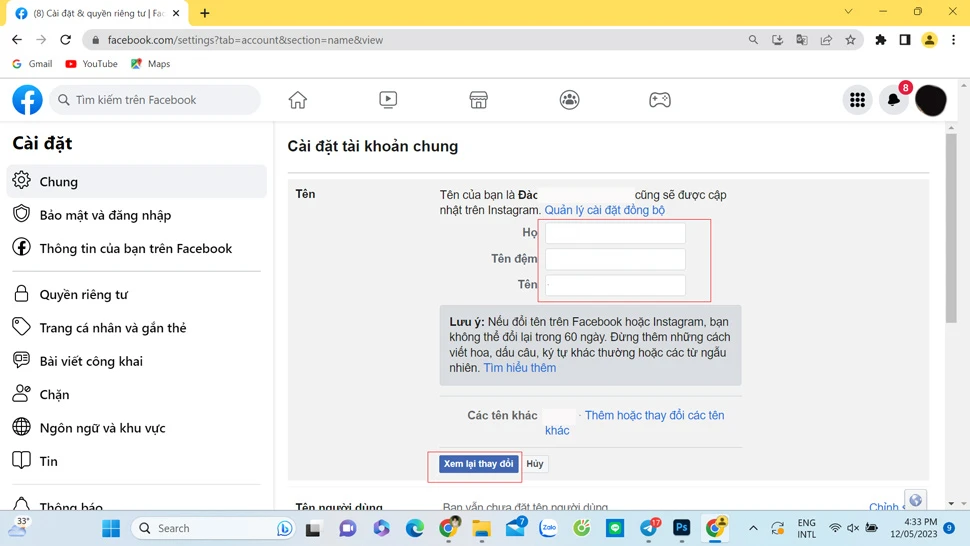Follow the Tìm hiểu thêm link
Image resolution: width=970 pixels, height=546 pixels.
click(519, 368)
